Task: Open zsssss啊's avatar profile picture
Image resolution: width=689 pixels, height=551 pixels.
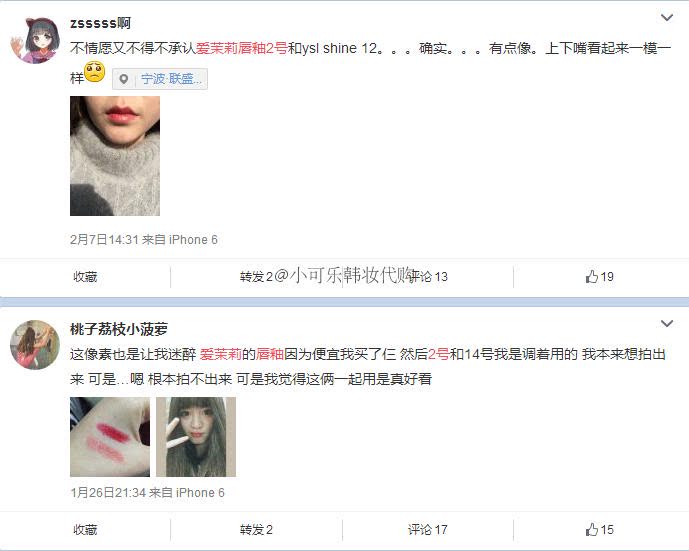Action: (35, 40)
